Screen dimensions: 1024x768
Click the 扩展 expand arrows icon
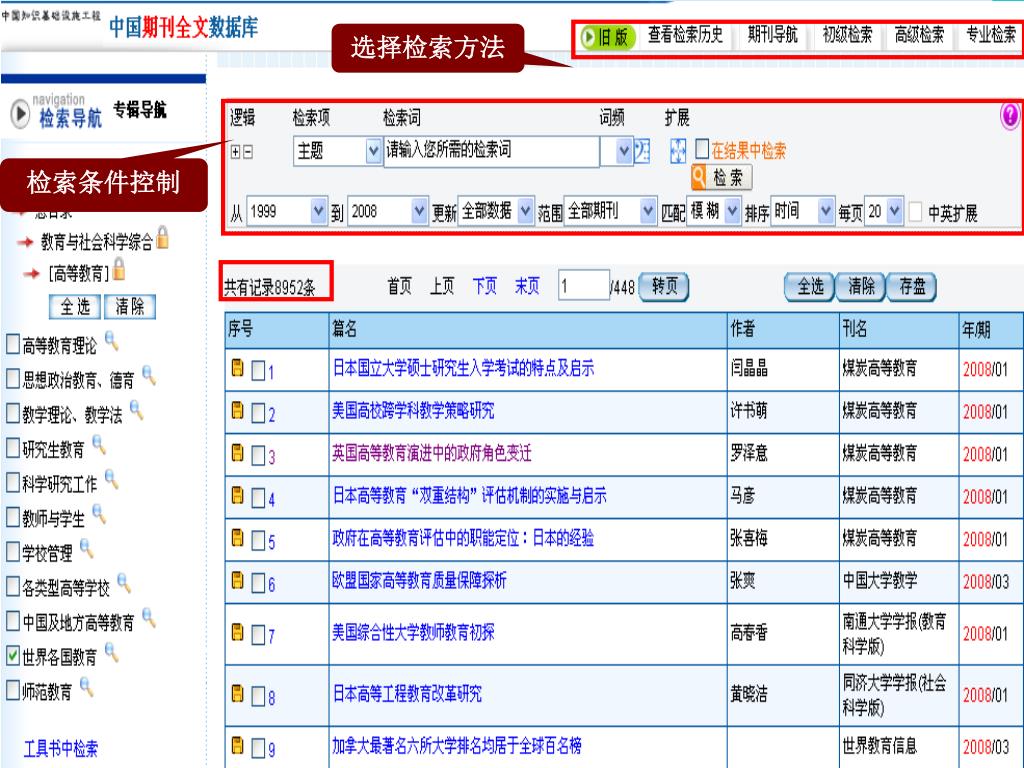[678, 152]
